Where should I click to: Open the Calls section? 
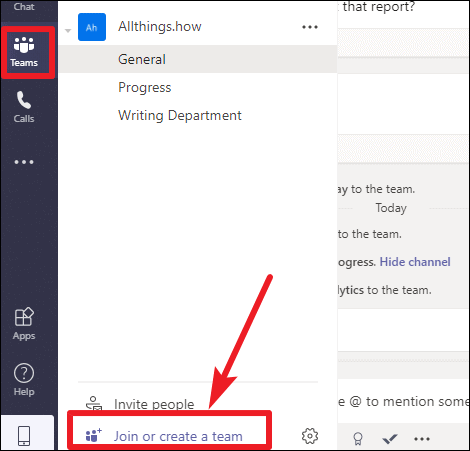pos(24,107)
